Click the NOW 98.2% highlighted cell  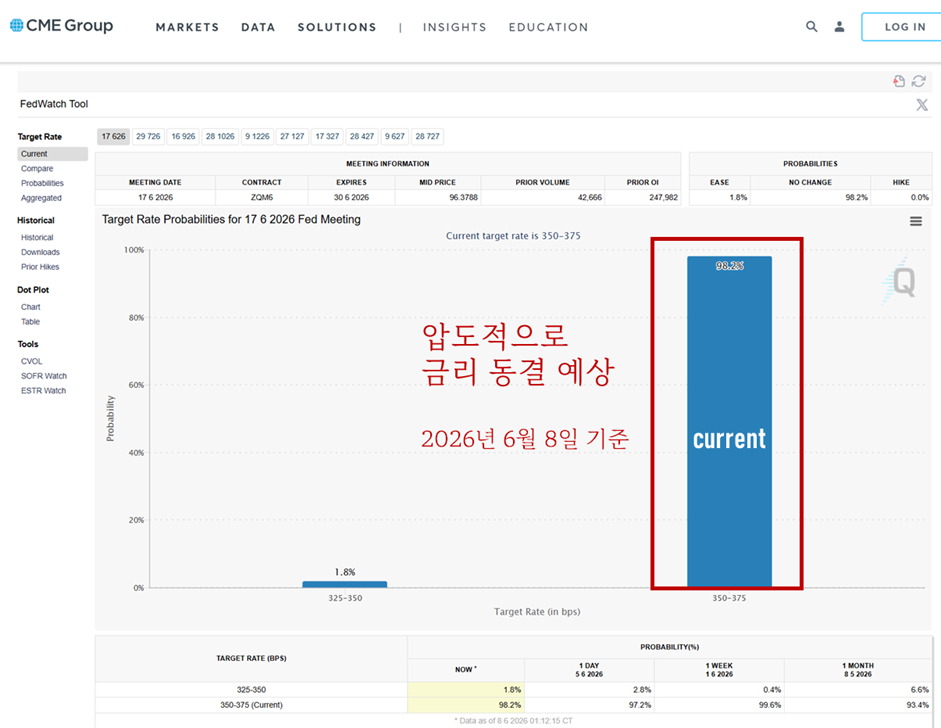[x=466, y=705]
